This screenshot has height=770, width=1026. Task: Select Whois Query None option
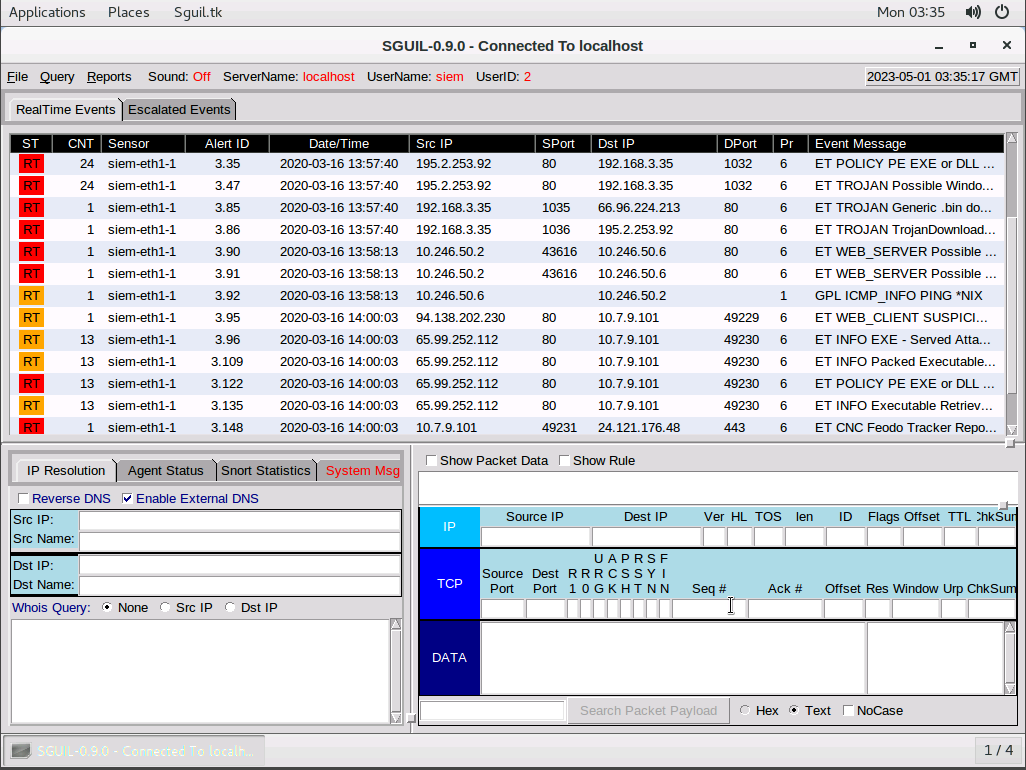[x=107, y=608]
